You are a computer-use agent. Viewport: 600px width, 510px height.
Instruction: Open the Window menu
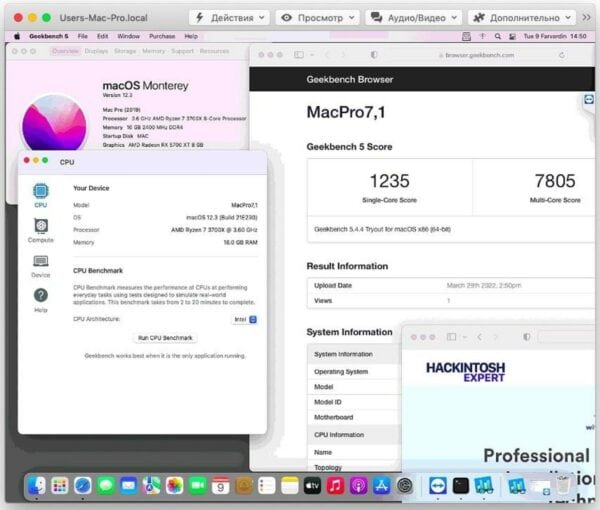pos(129,36)
